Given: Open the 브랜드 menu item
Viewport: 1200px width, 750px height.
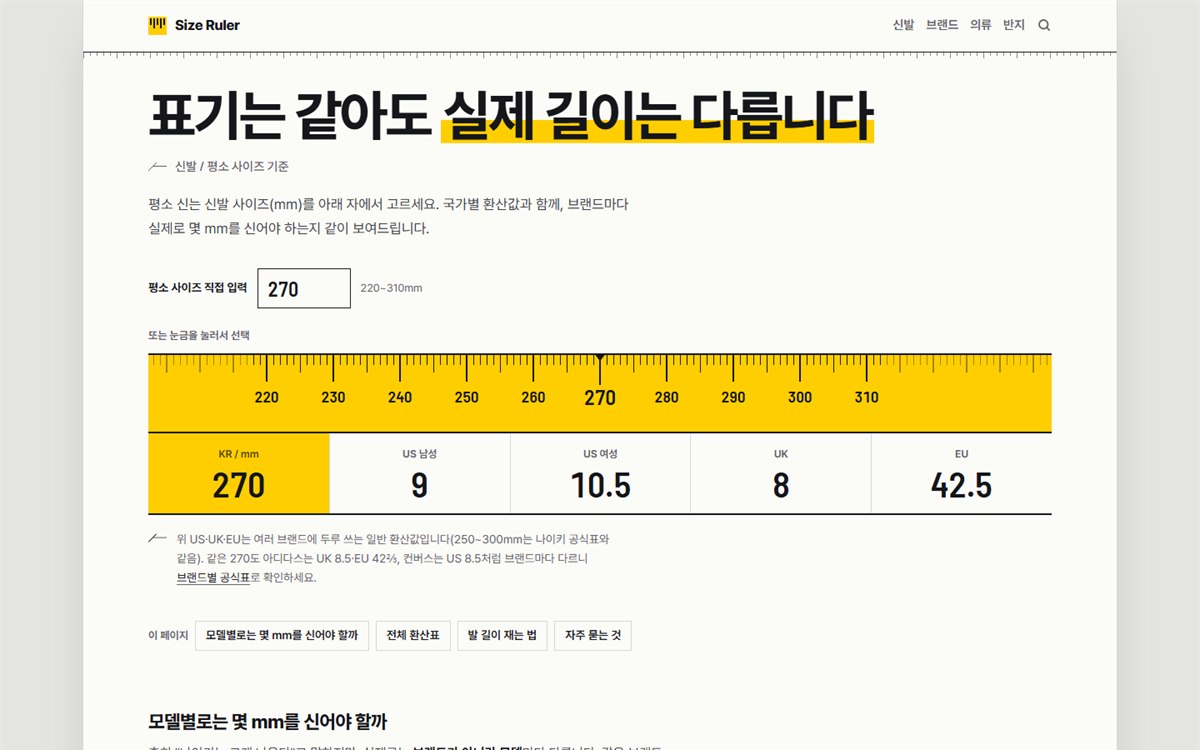Looking at the screenshot, I should 942,25.
